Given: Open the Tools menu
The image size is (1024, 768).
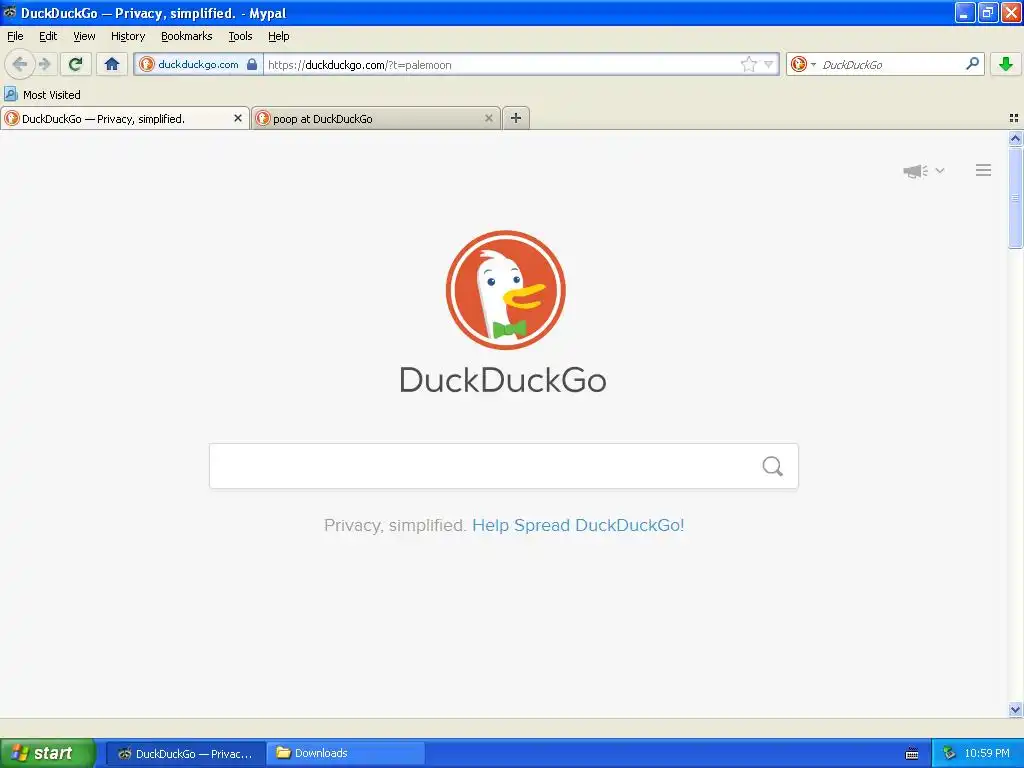Looking at the screenshot, I should coord(240,36).
